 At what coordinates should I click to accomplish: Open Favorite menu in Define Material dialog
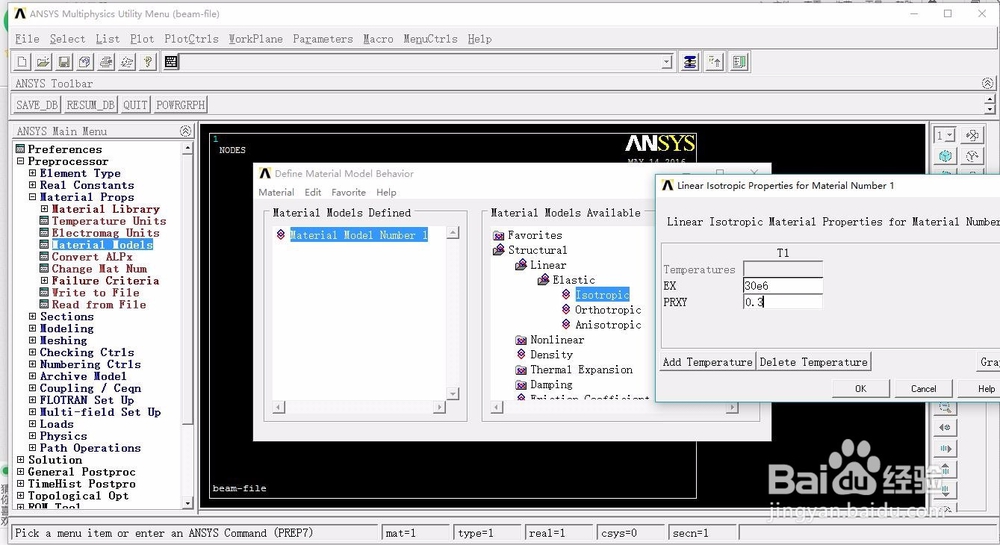pos(349,193)
